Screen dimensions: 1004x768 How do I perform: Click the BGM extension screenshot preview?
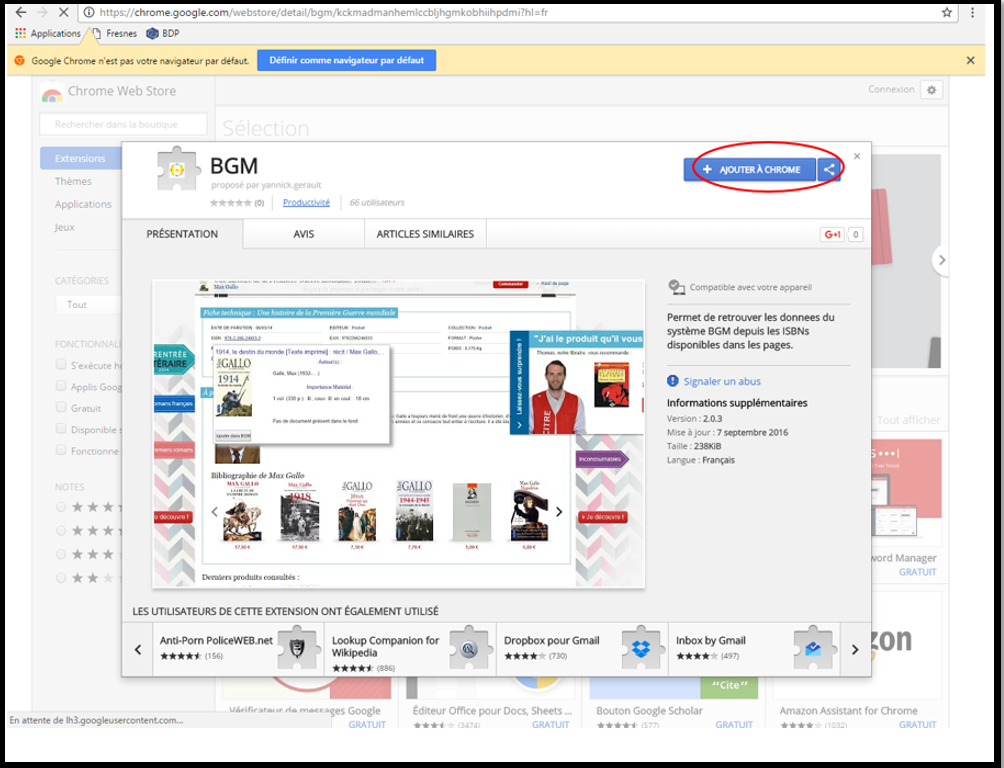[398, 434]
